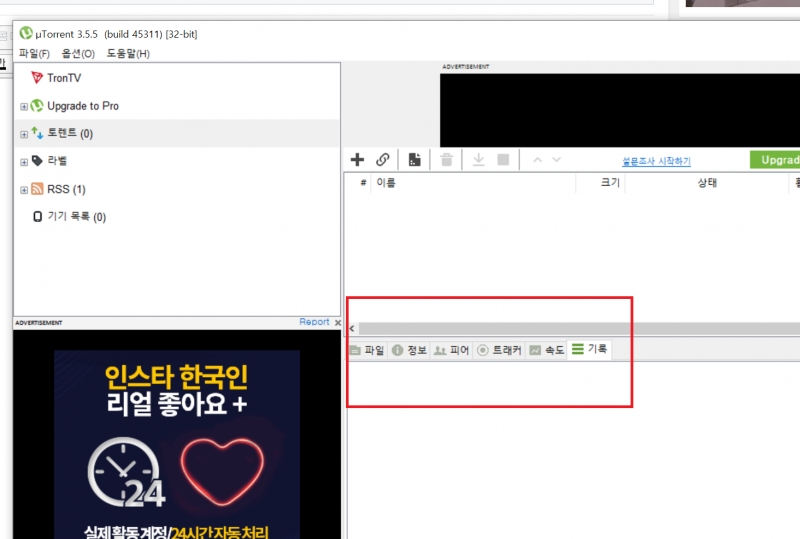Screen dimensions: 800x539
Task: Click the 설문조사 시작하기 link
Action: pos(656,161)
